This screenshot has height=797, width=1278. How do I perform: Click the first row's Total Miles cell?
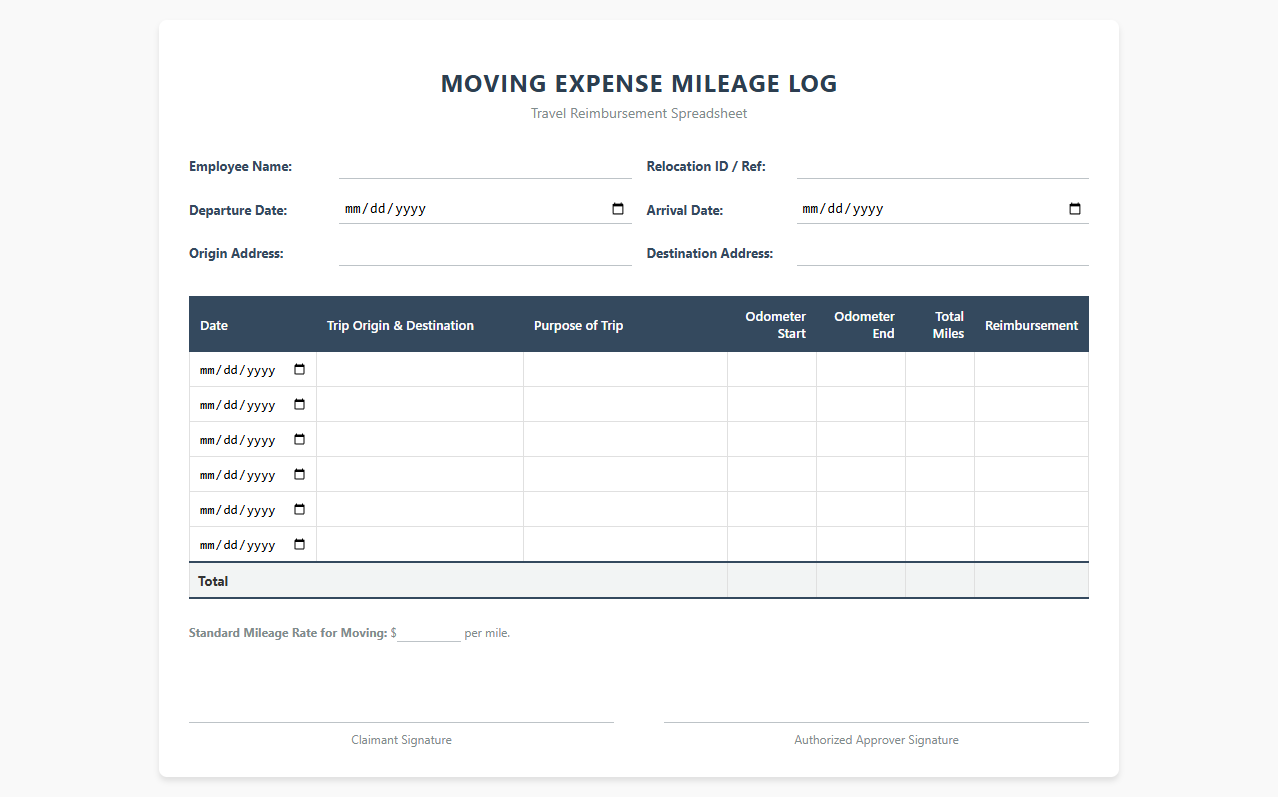[x=940, y=369]
